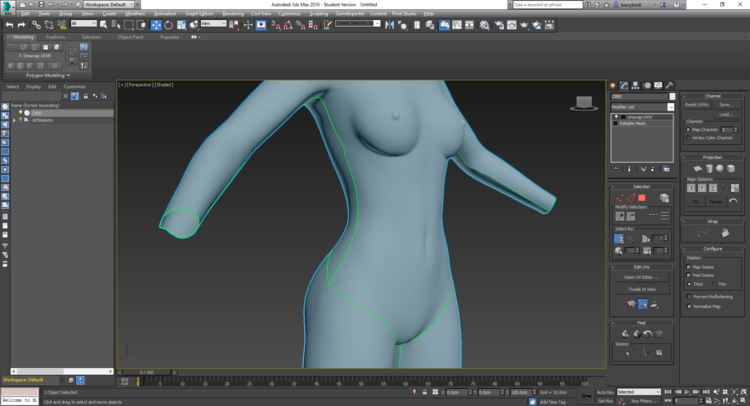Toggle Map Seams checkbox
Viewport: 750px width, 406px height.
pos(689,267)
